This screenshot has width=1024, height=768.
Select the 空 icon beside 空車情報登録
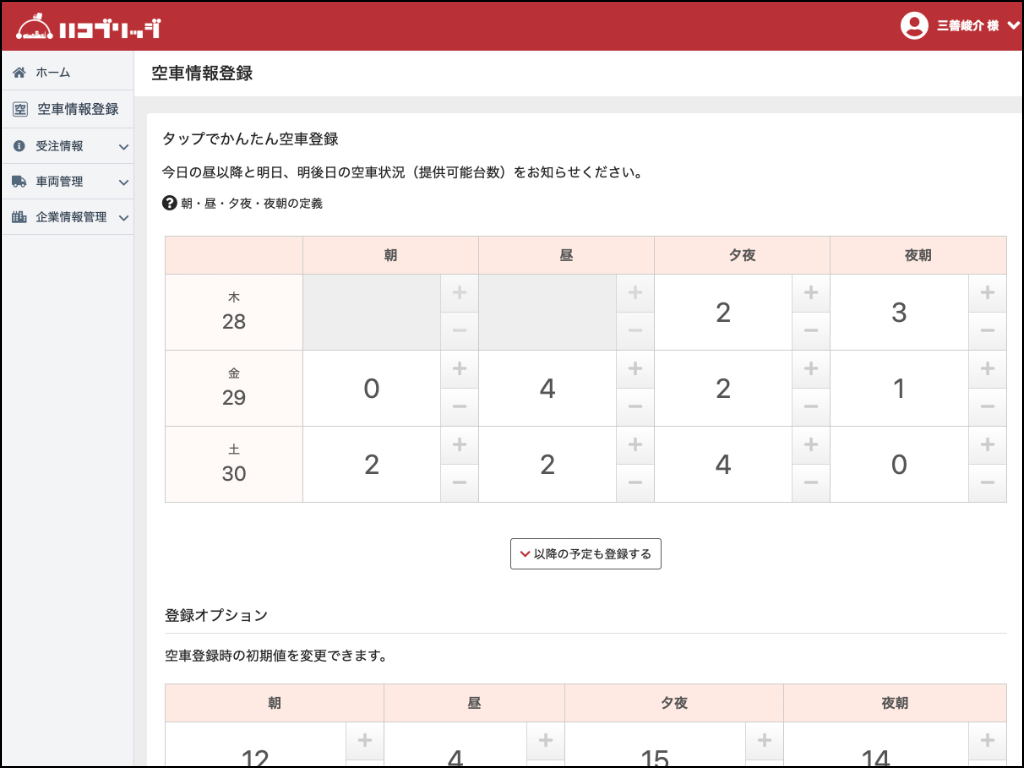coord(19,109)
